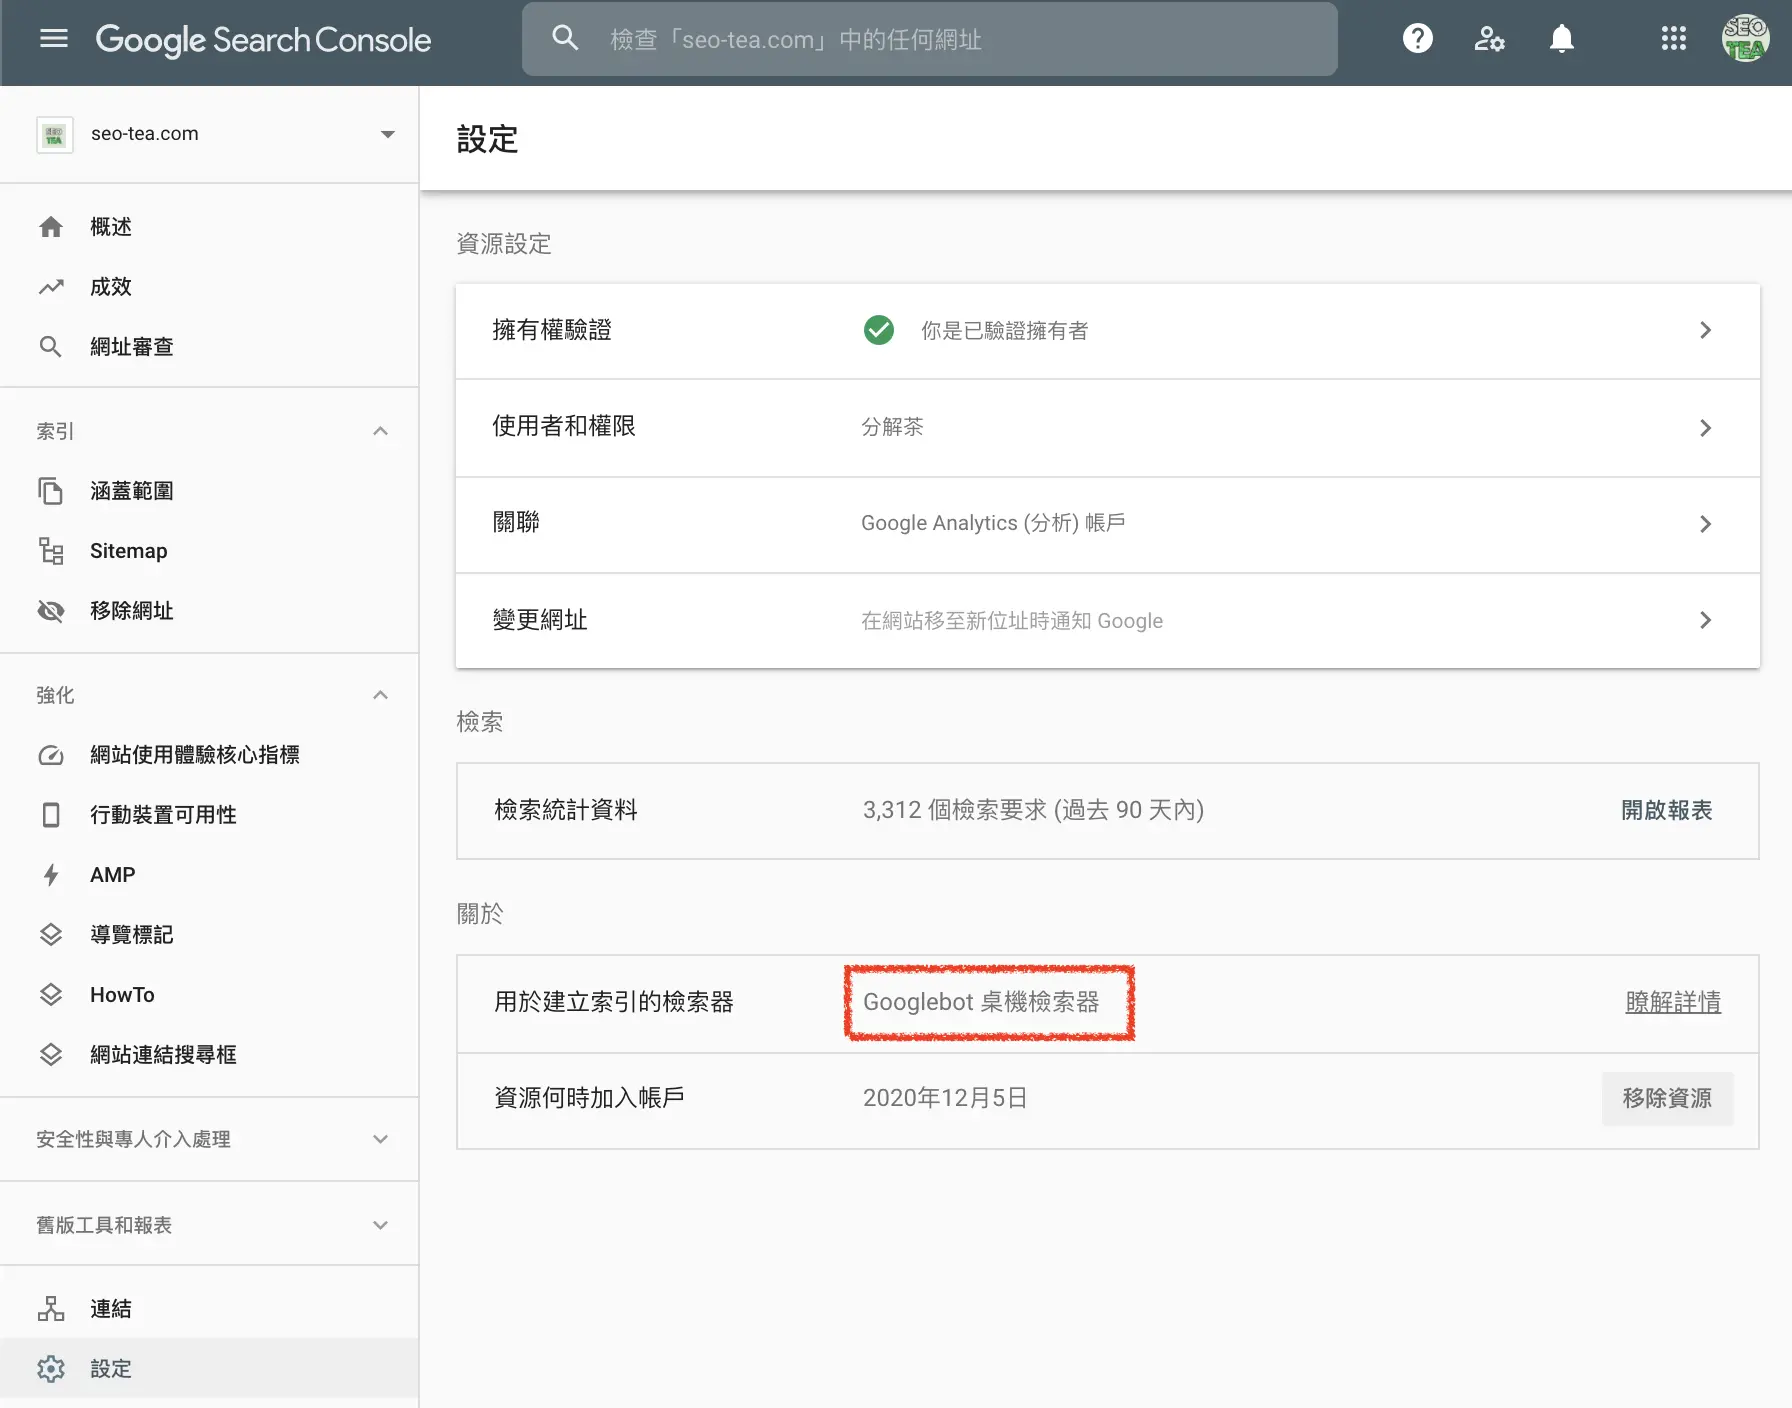Image resolution: width=1792 pixels, height=1408 pixels.
Task: Click 2020年12月5日 date value
Action: coord(945,1098)
